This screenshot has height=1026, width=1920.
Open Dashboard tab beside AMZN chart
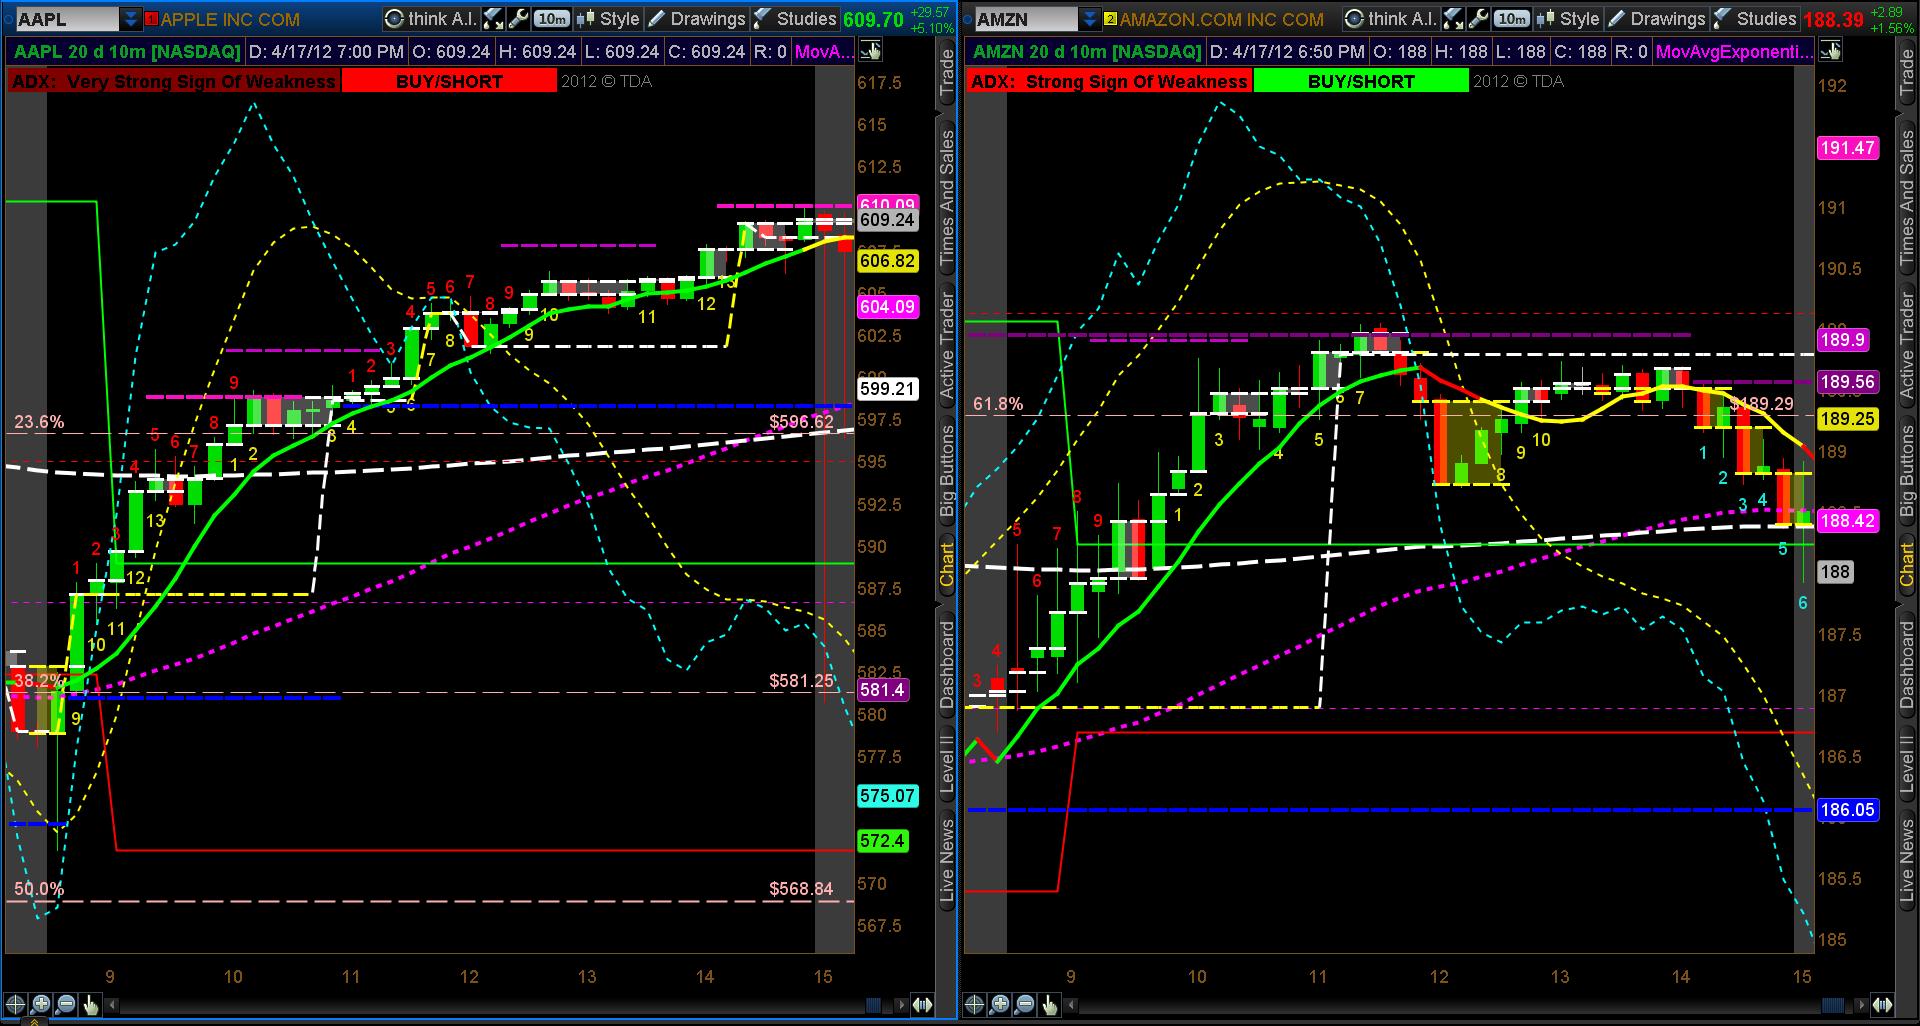point(1907,665)
